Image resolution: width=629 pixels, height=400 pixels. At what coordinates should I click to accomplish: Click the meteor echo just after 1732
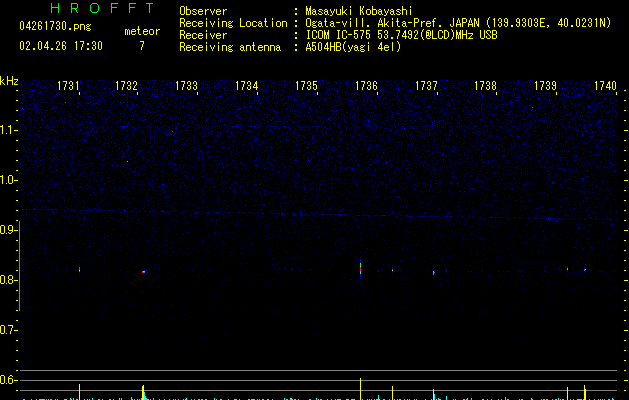coord(144,272)
